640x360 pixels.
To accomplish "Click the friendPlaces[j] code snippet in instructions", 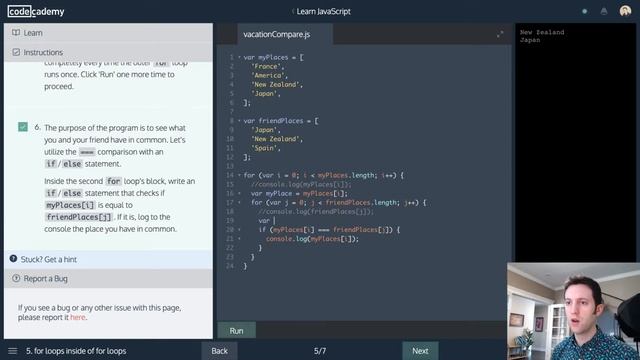I will (x=78, y=217).
